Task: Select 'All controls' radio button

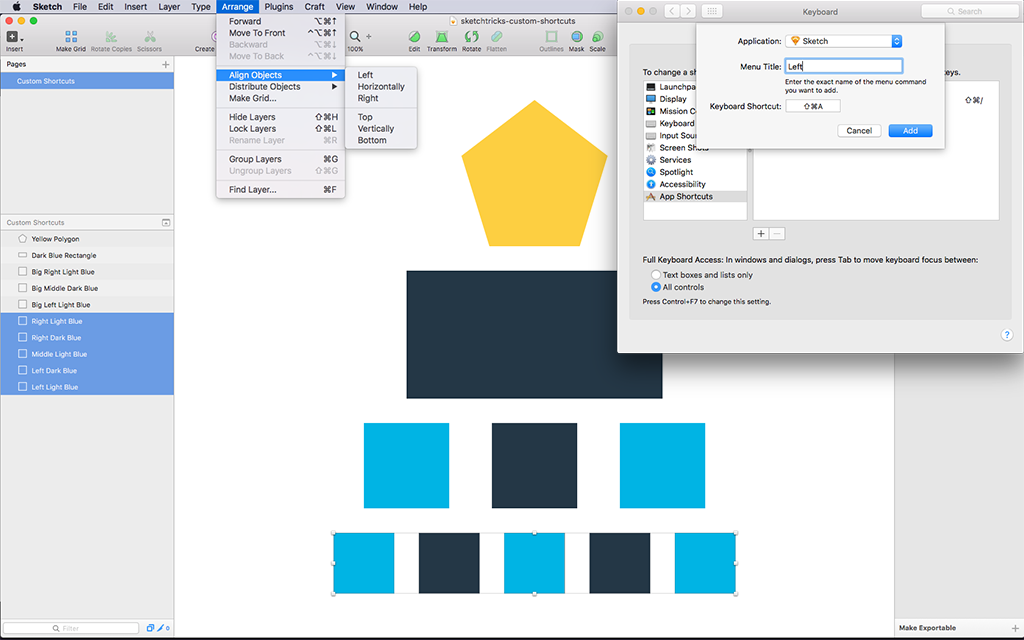Action: 656,287
